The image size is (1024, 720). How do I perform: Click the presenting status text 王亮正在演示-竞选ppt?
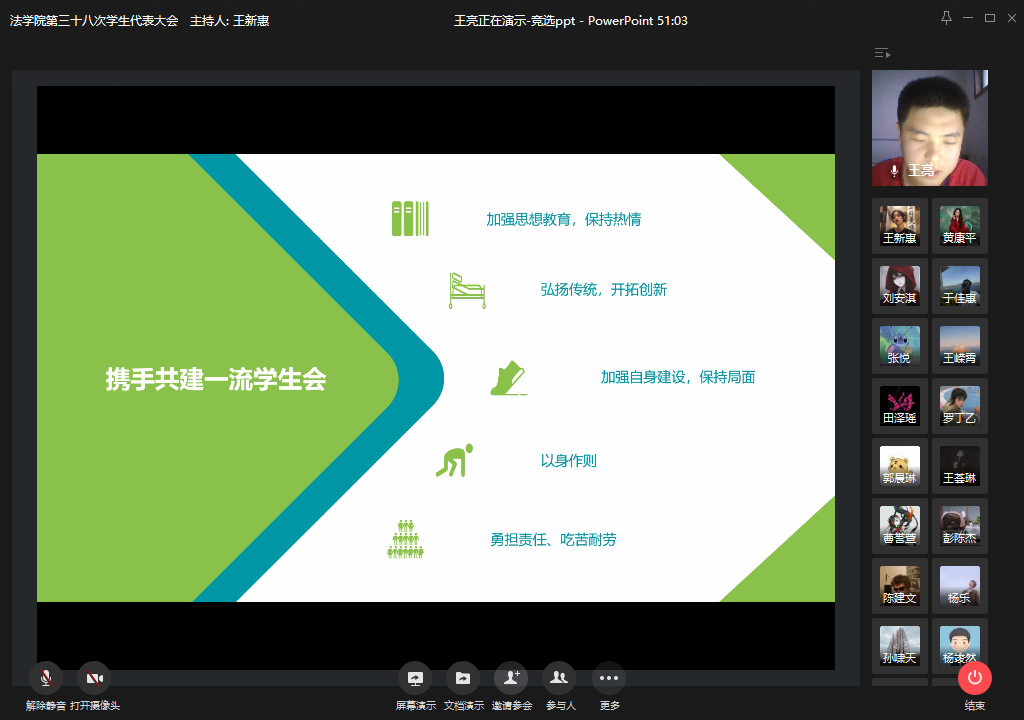click(x=515, y=21)
